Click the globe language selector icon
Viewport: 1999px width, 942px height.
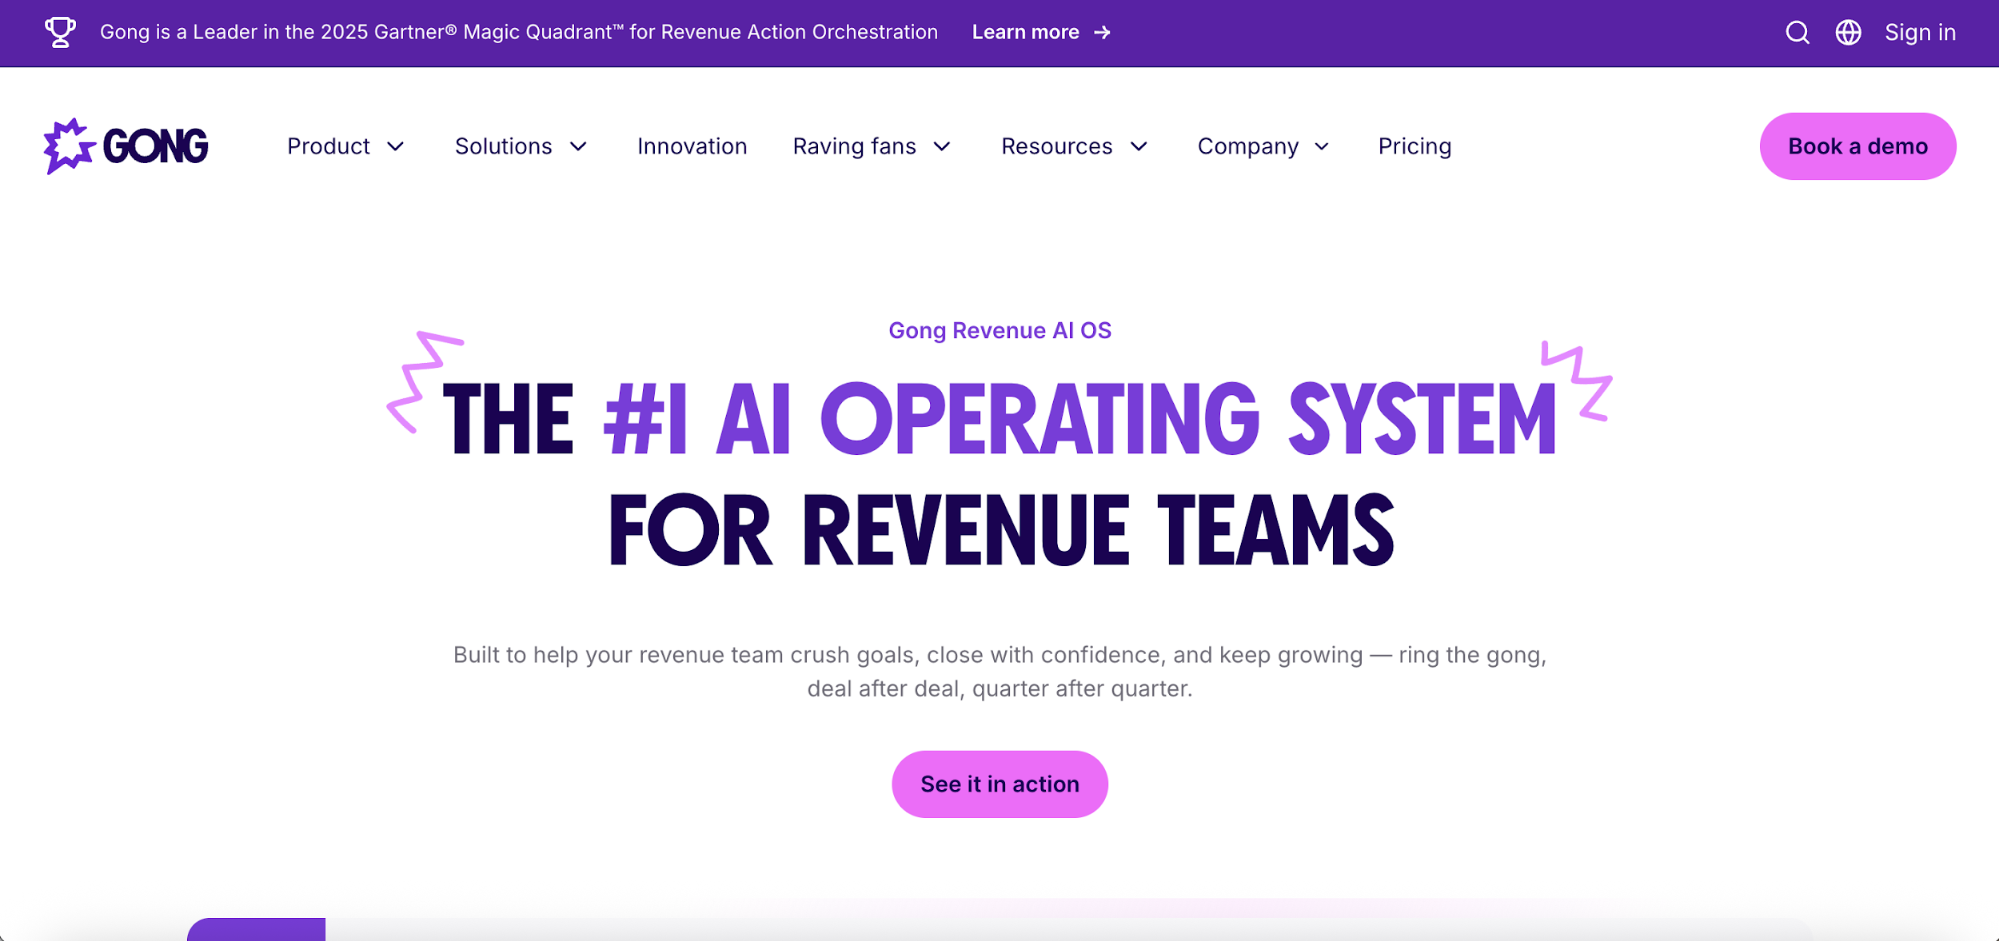1848,33
